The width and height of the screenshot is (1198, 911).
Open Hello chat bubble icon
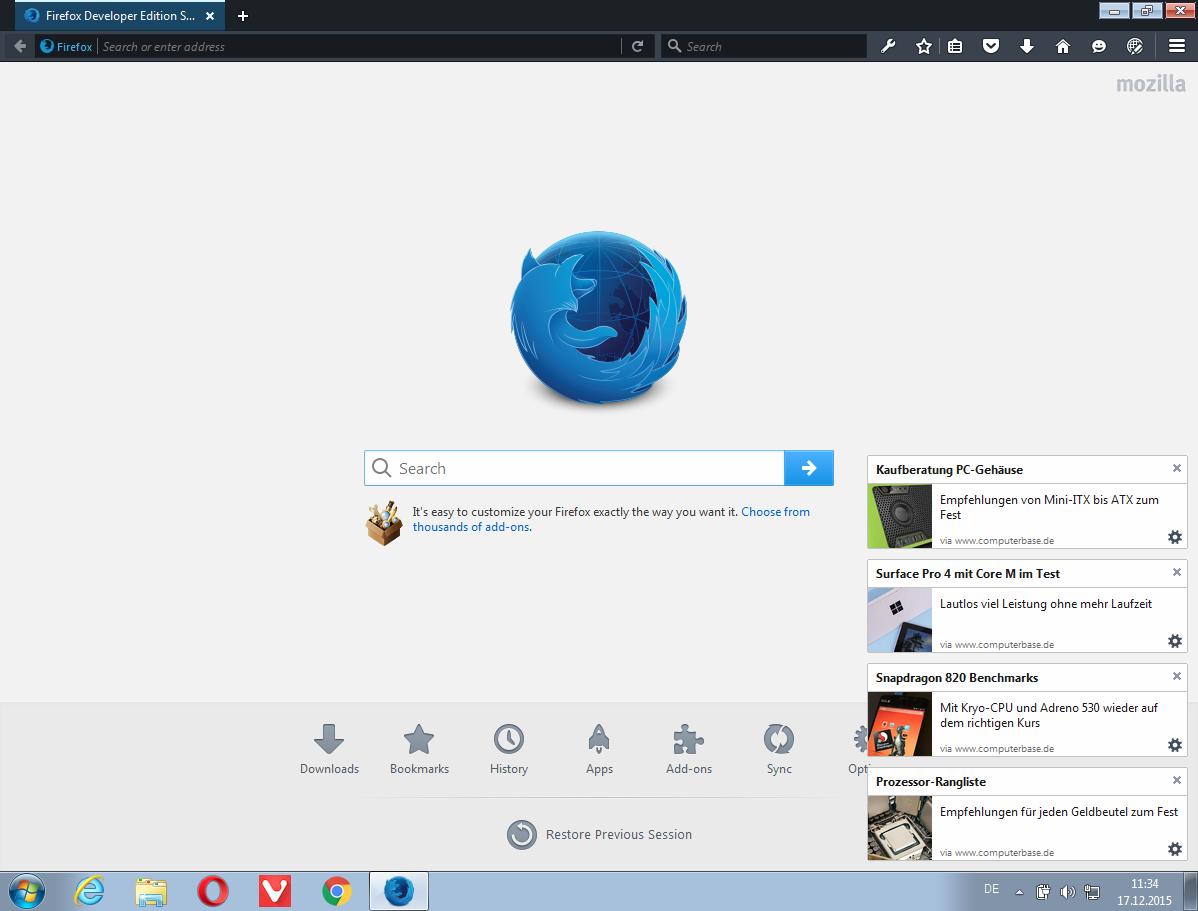pyautogui.click(x=1099, y=47)
